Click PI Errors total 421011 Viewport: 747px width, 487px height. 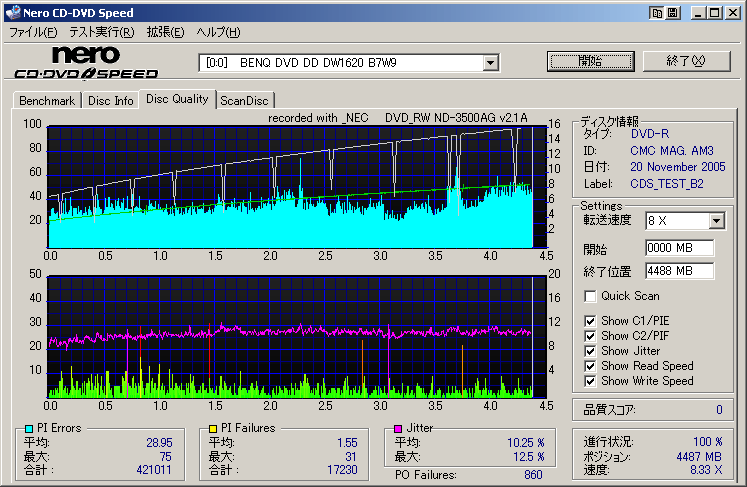pos(154,470)
